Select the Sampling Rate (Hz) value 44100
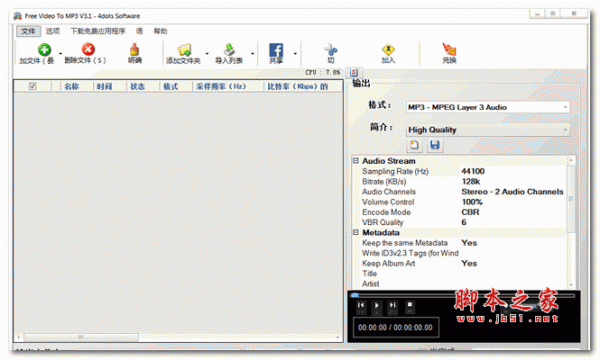Viewport: 600px width, 360px height. (473, 171)
